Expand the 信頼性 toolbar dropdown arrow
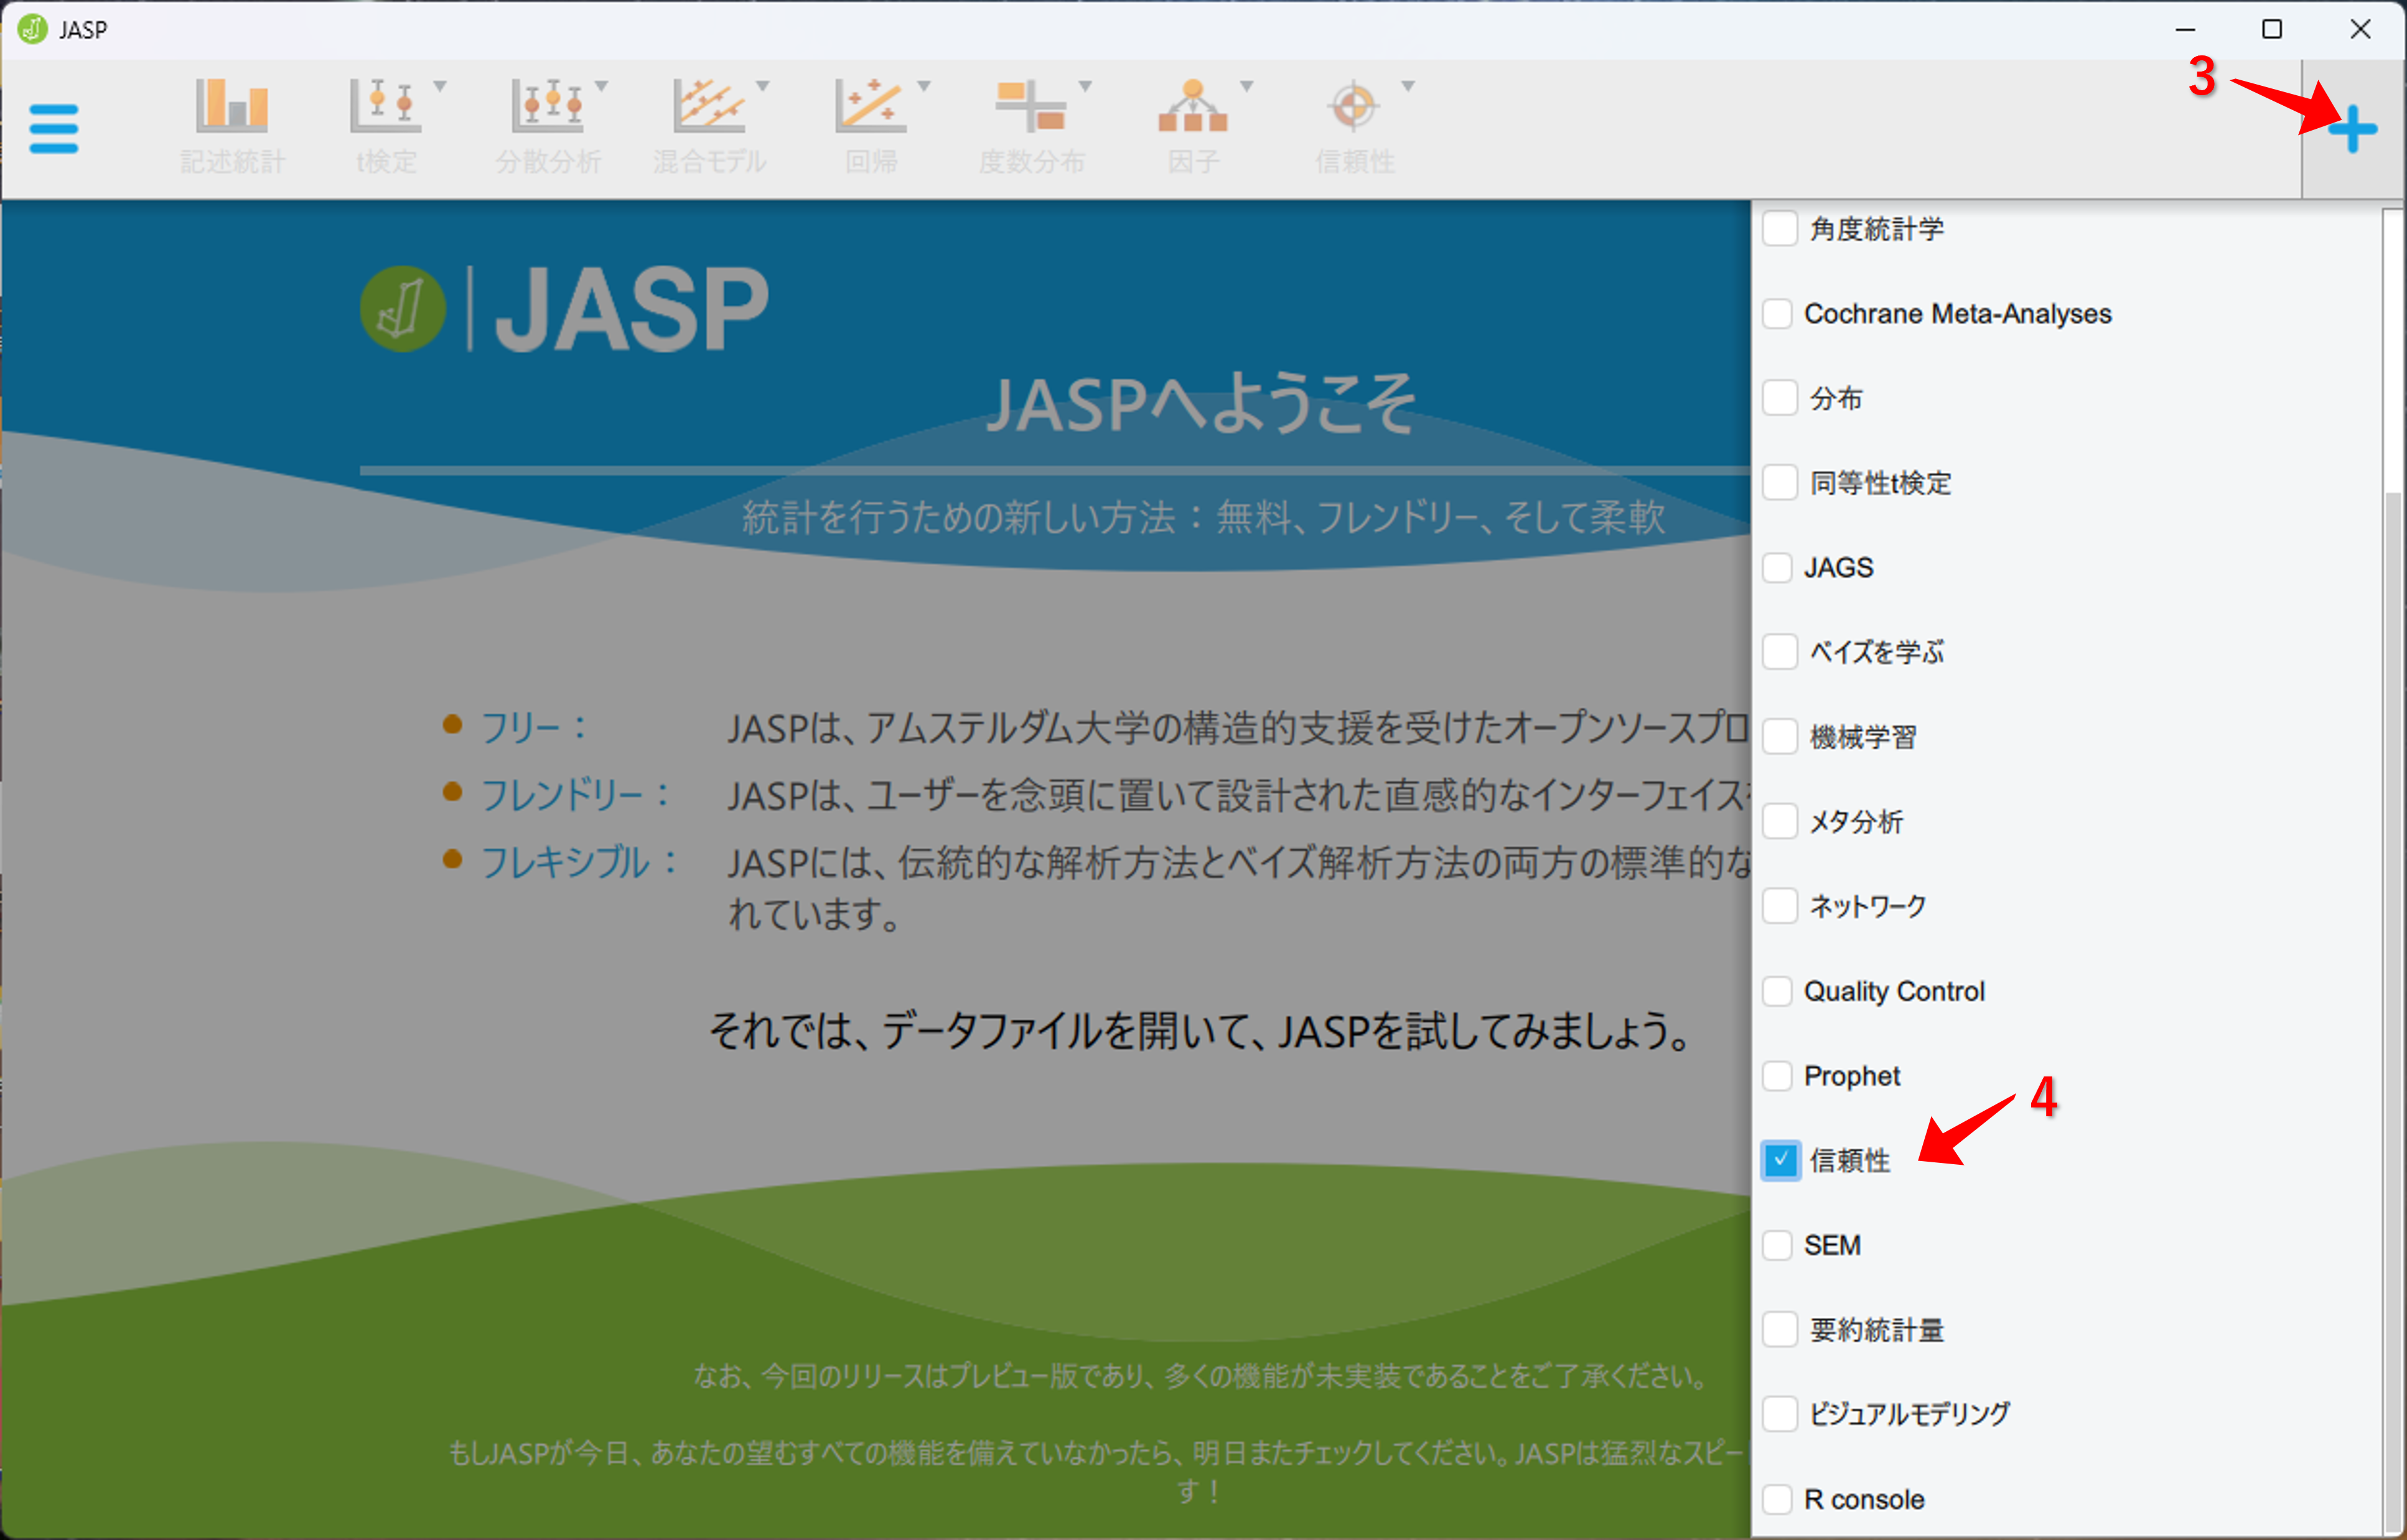The image size is (2407, 1540). point(1408,86)
